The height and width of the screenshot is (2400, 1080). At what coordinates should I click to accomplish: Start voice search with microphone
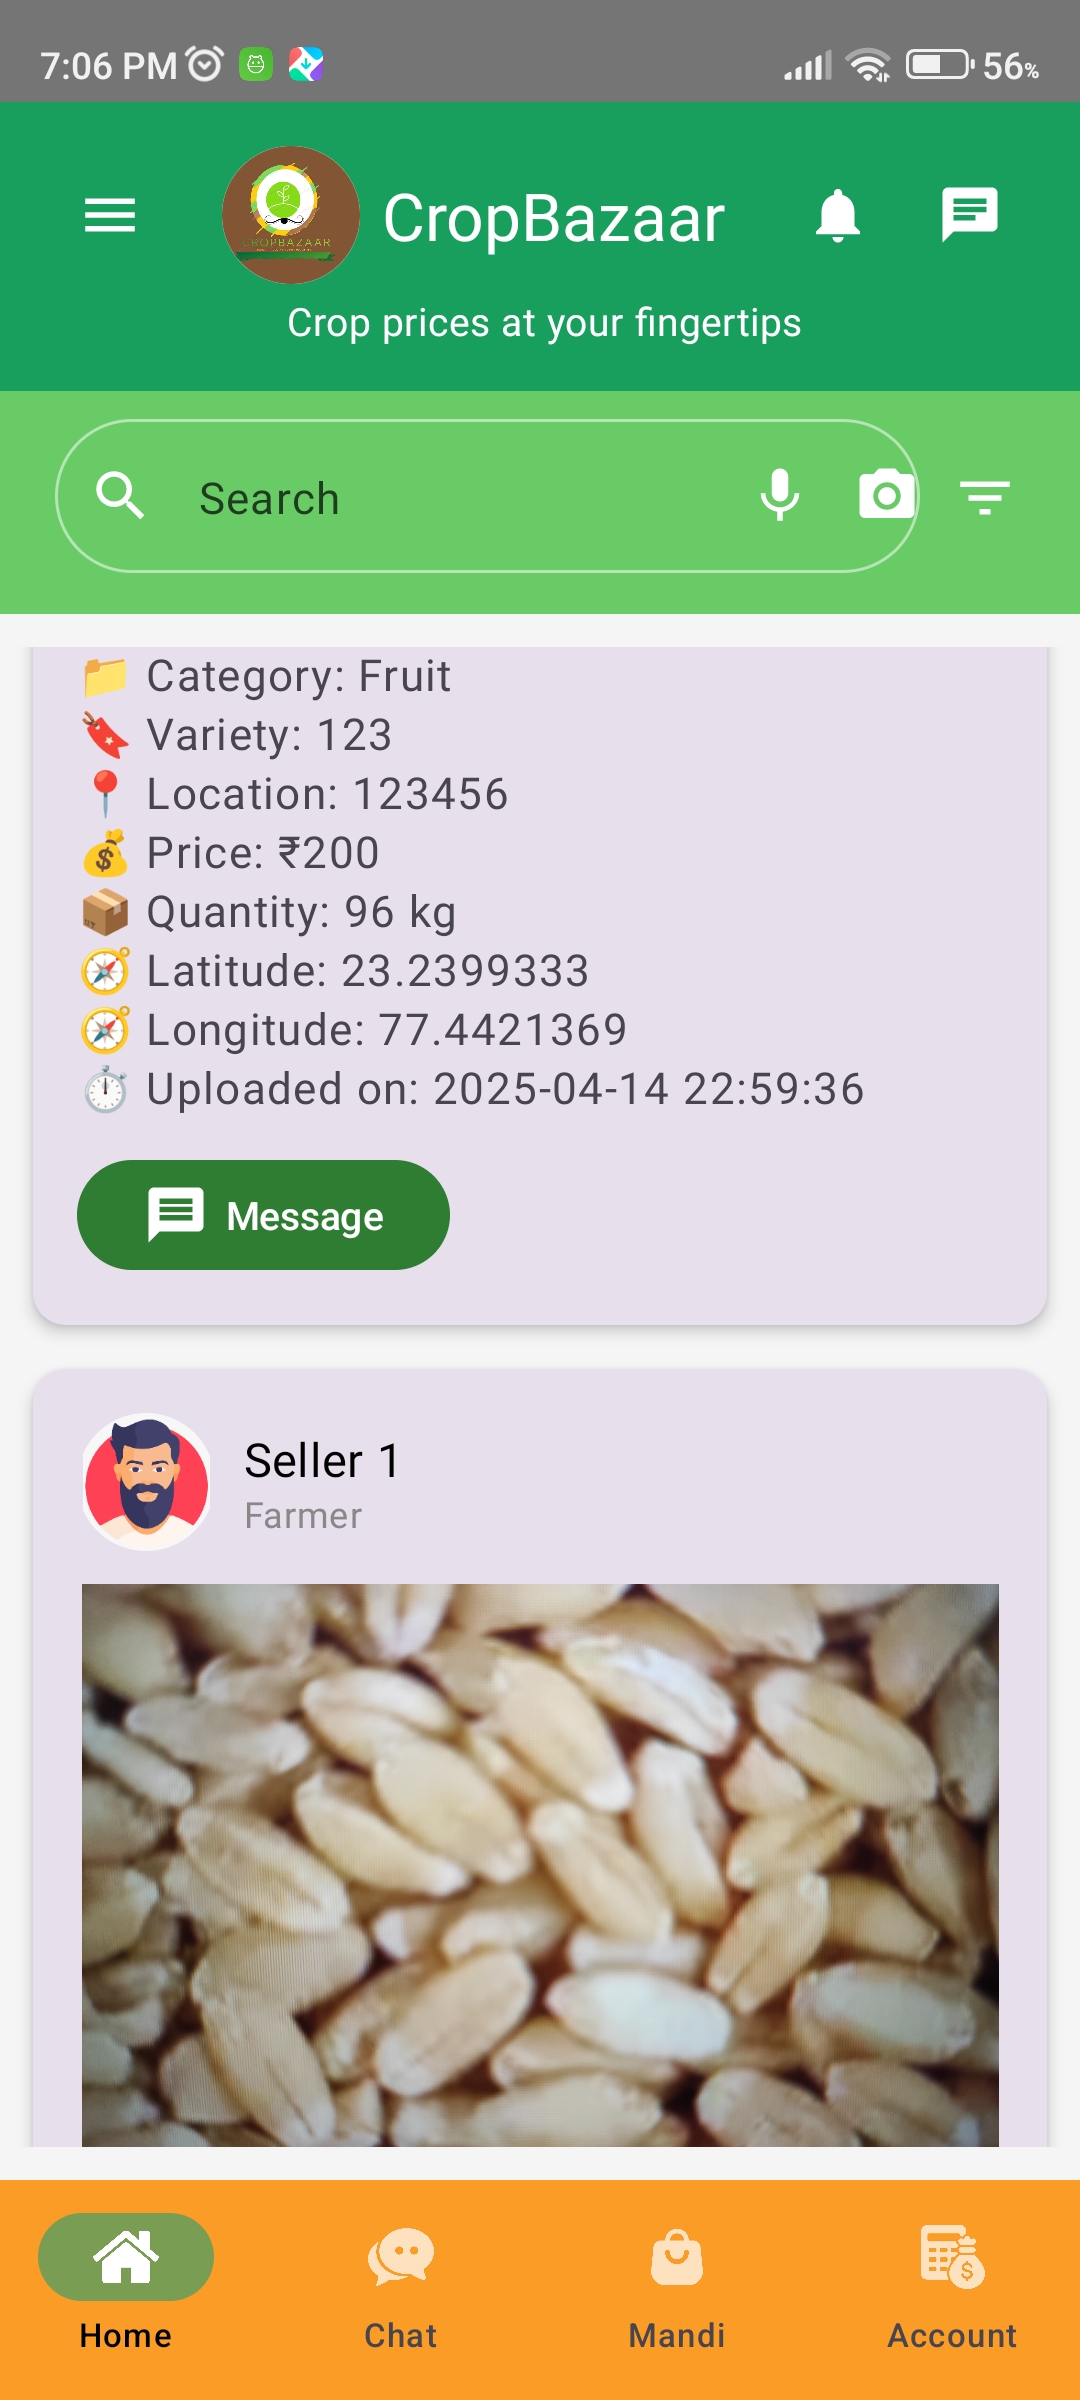pyautogui.click(x=779, y=496)
